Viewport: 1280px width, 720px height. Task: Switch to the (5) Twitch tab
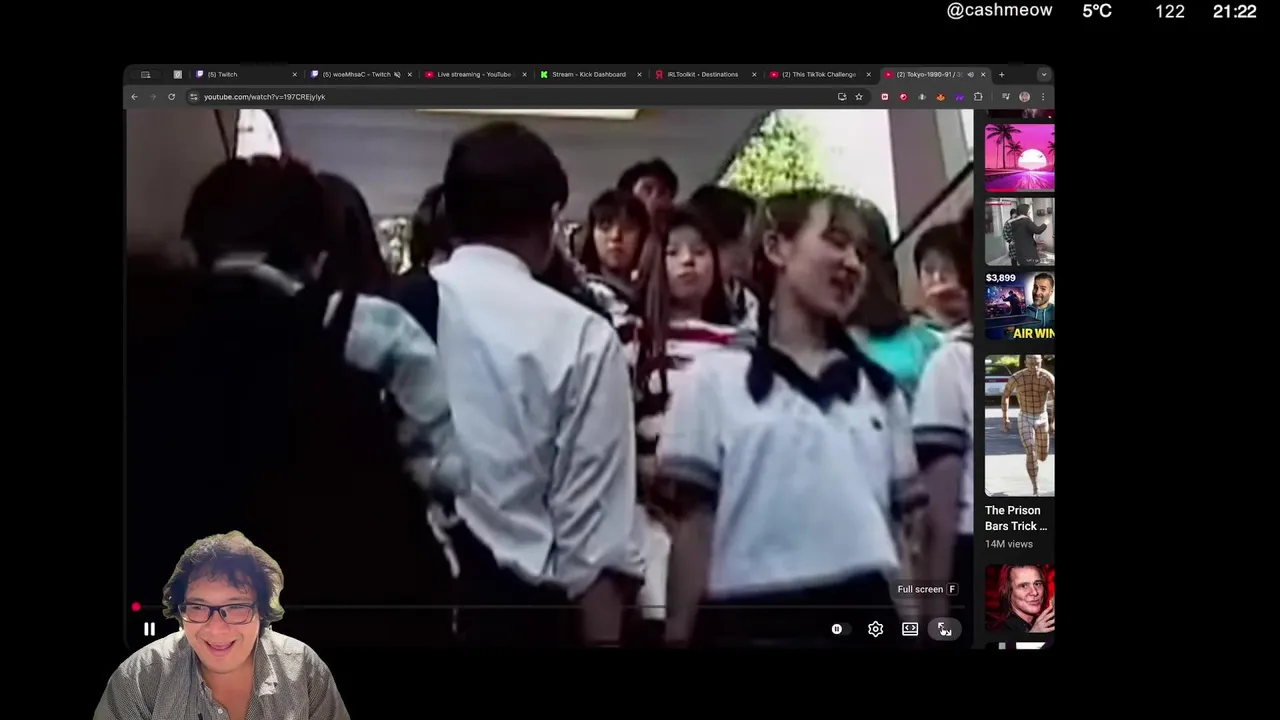[x=245, y=74]
